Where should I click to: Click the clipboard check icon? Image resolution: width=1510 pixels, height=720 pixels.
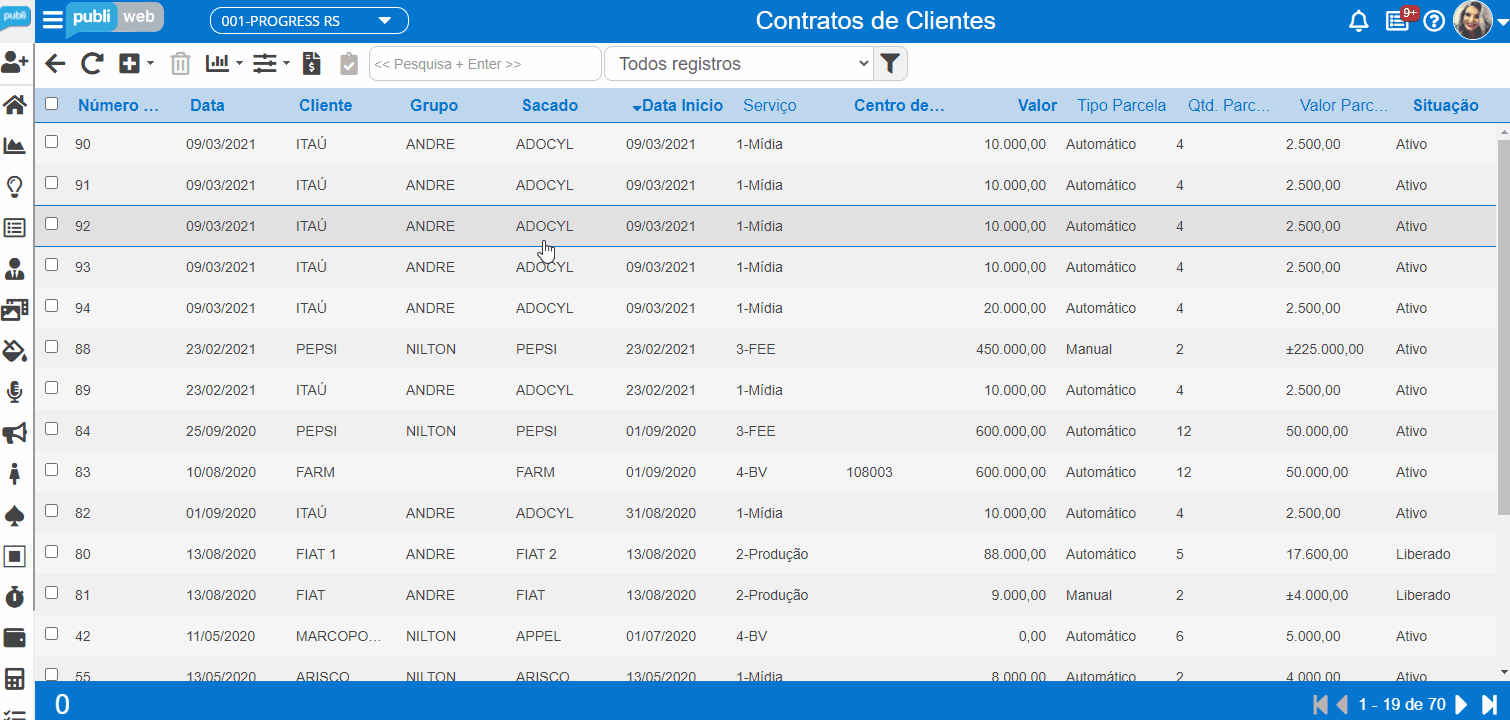(x=349, y=64)
